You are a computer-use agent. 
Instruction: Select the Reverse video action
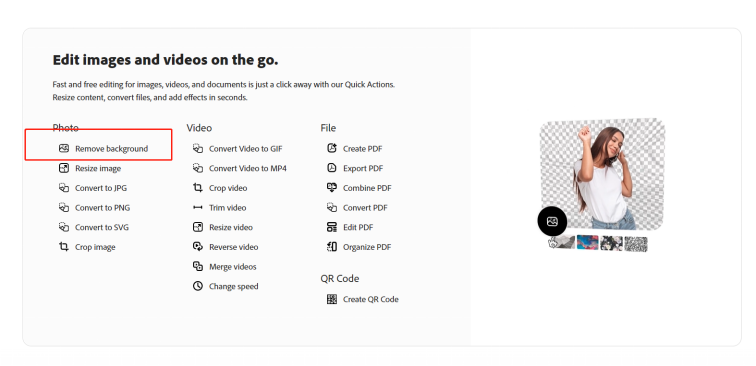233,247
